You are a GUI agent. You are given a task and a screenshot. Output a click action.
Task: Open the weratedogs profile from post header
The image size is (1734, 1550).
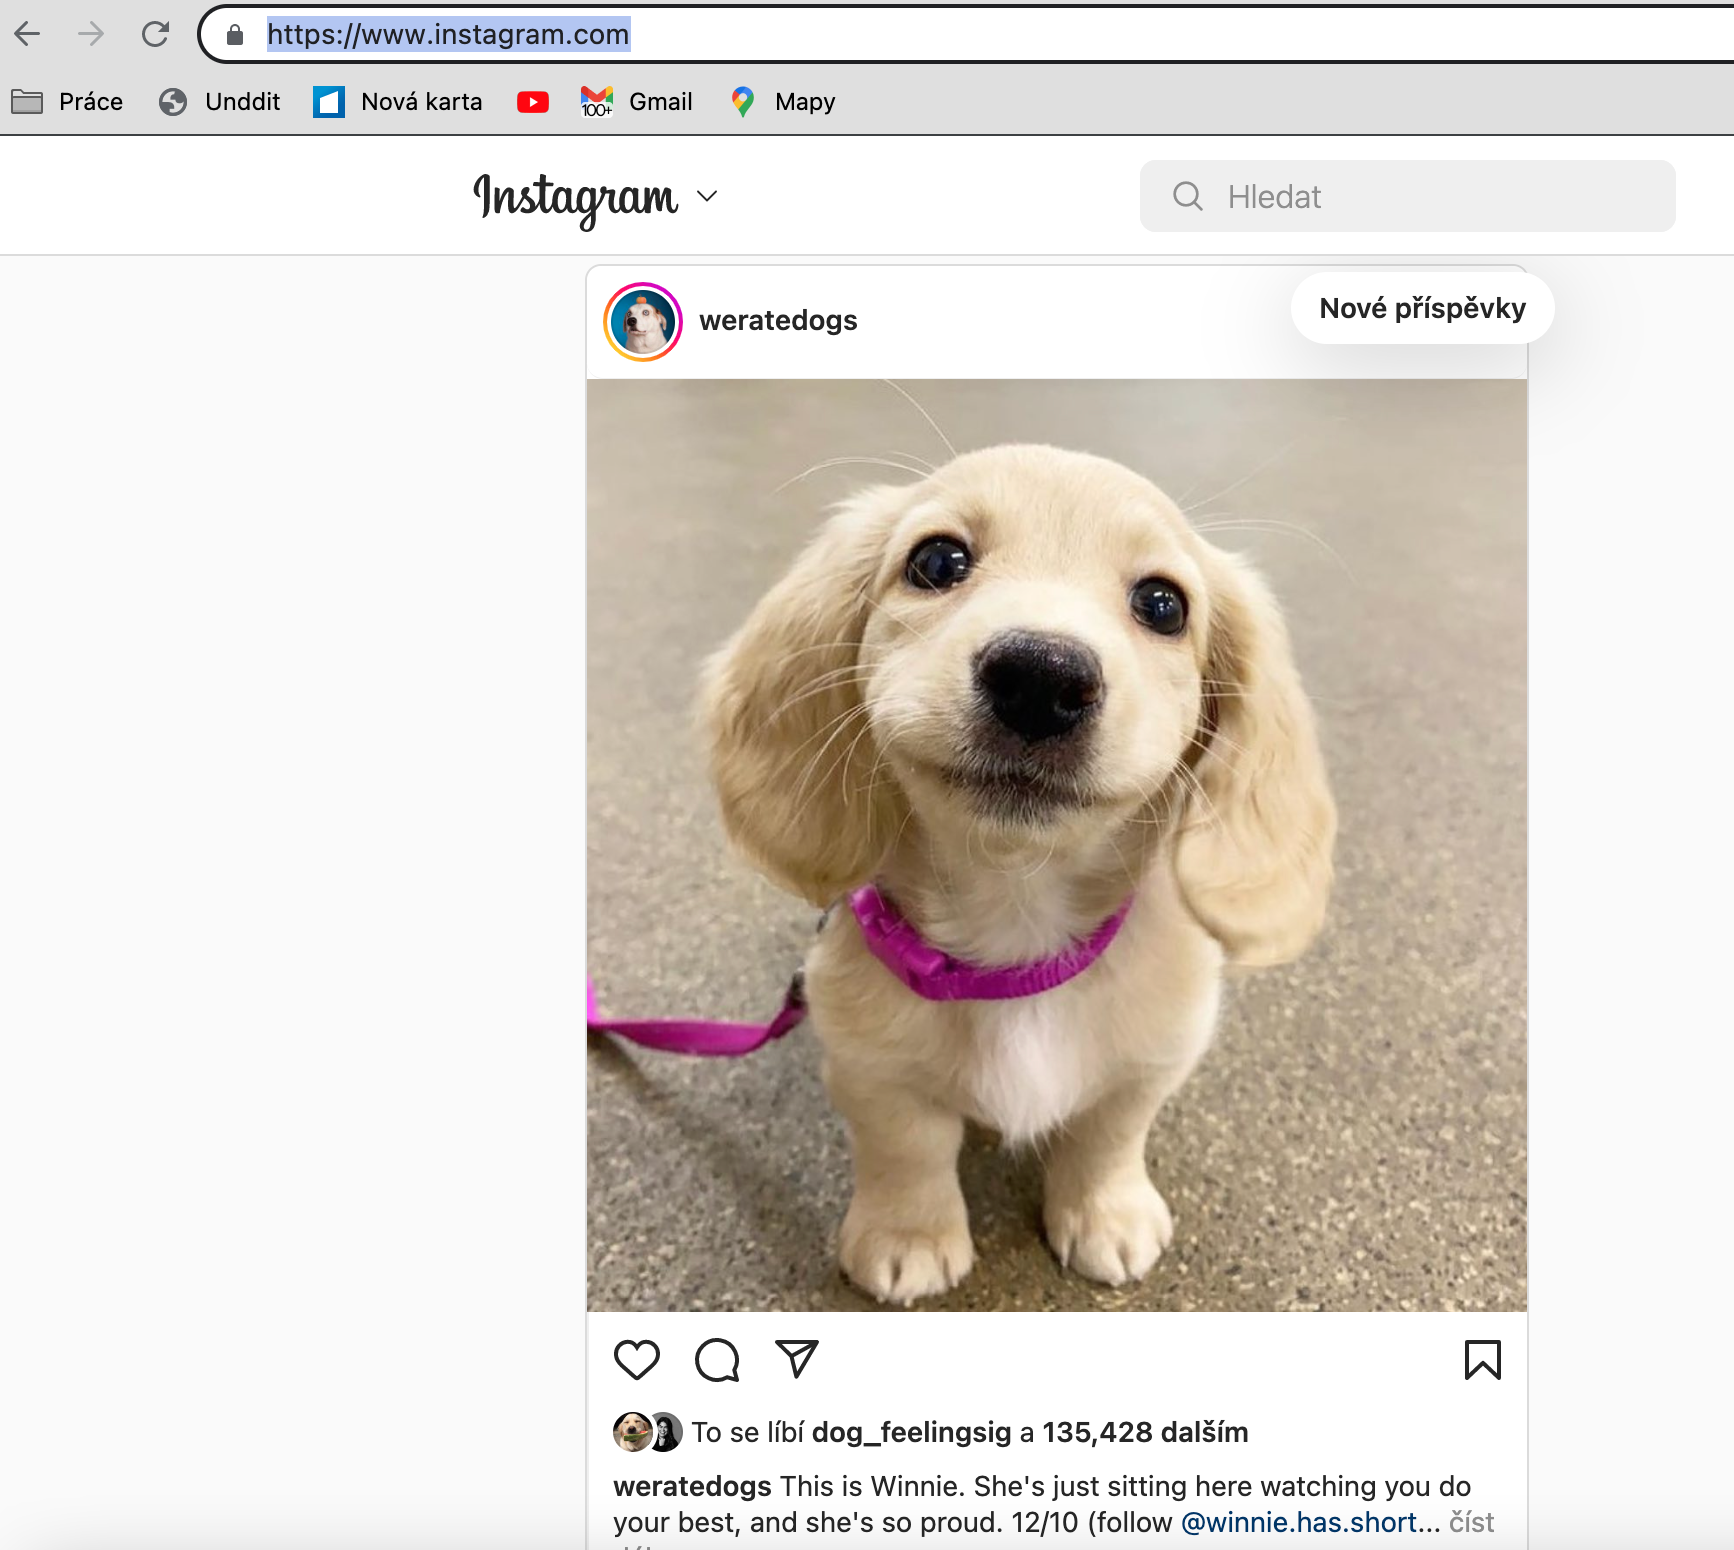(778, 321)
